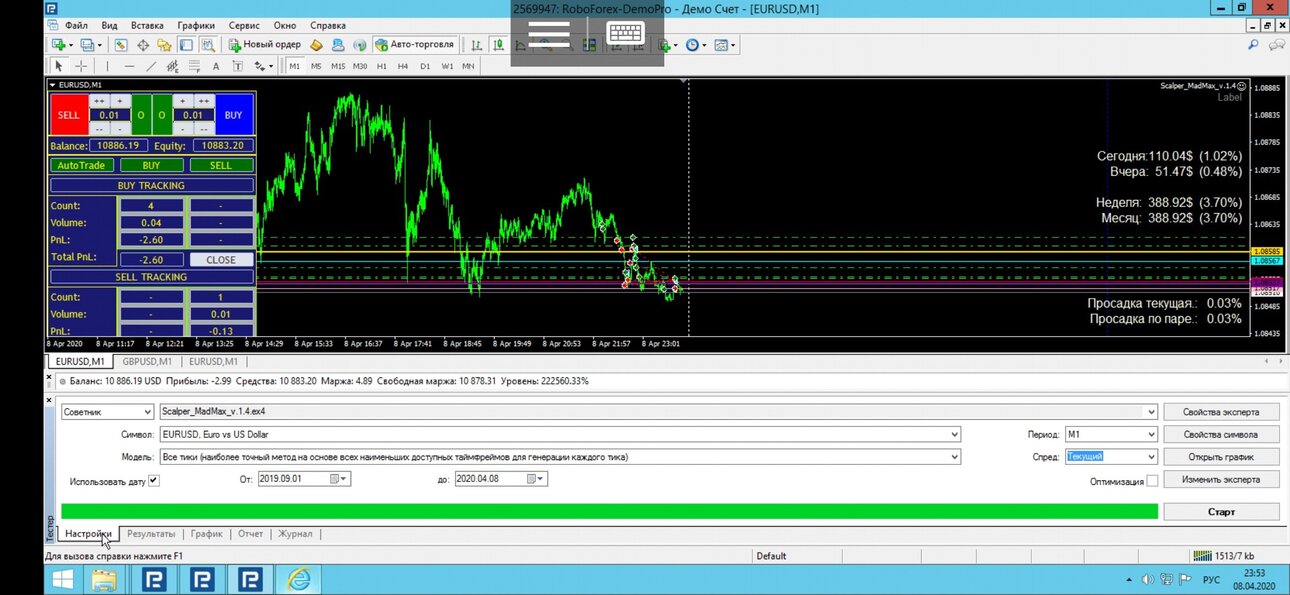Click the bar chart type icon
1290x595 pixels.
(476, 45)
